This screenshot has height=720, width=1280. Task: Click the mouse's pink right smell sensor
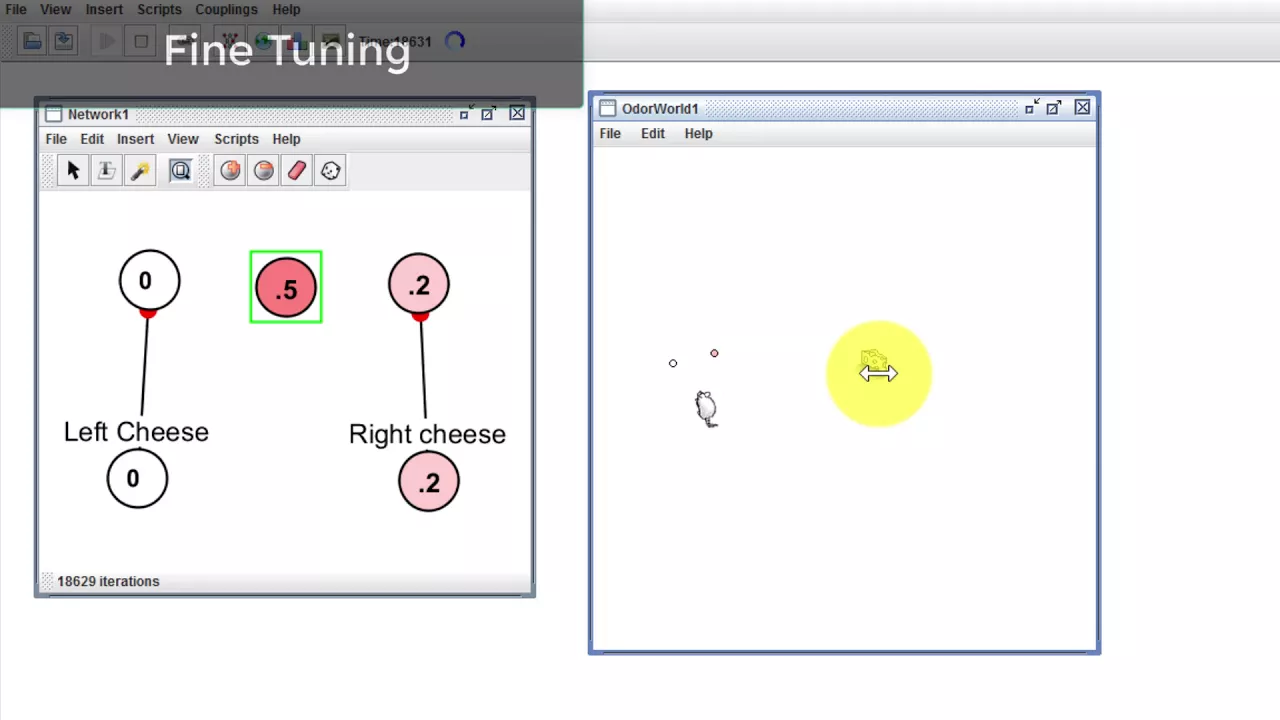click(x=714, y=353)
